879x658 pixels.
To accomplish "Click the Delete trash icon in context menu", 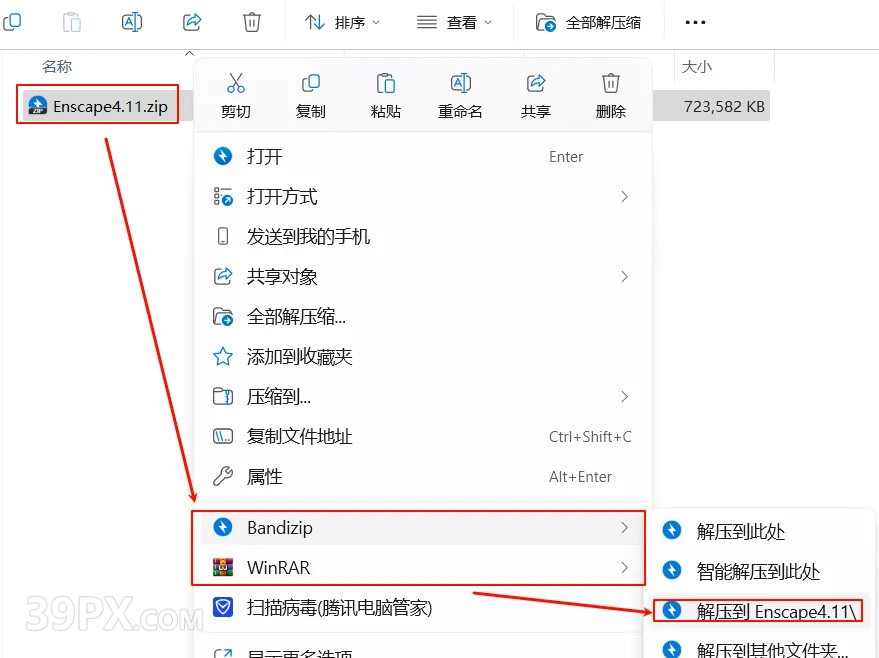I will click(610, 84).
